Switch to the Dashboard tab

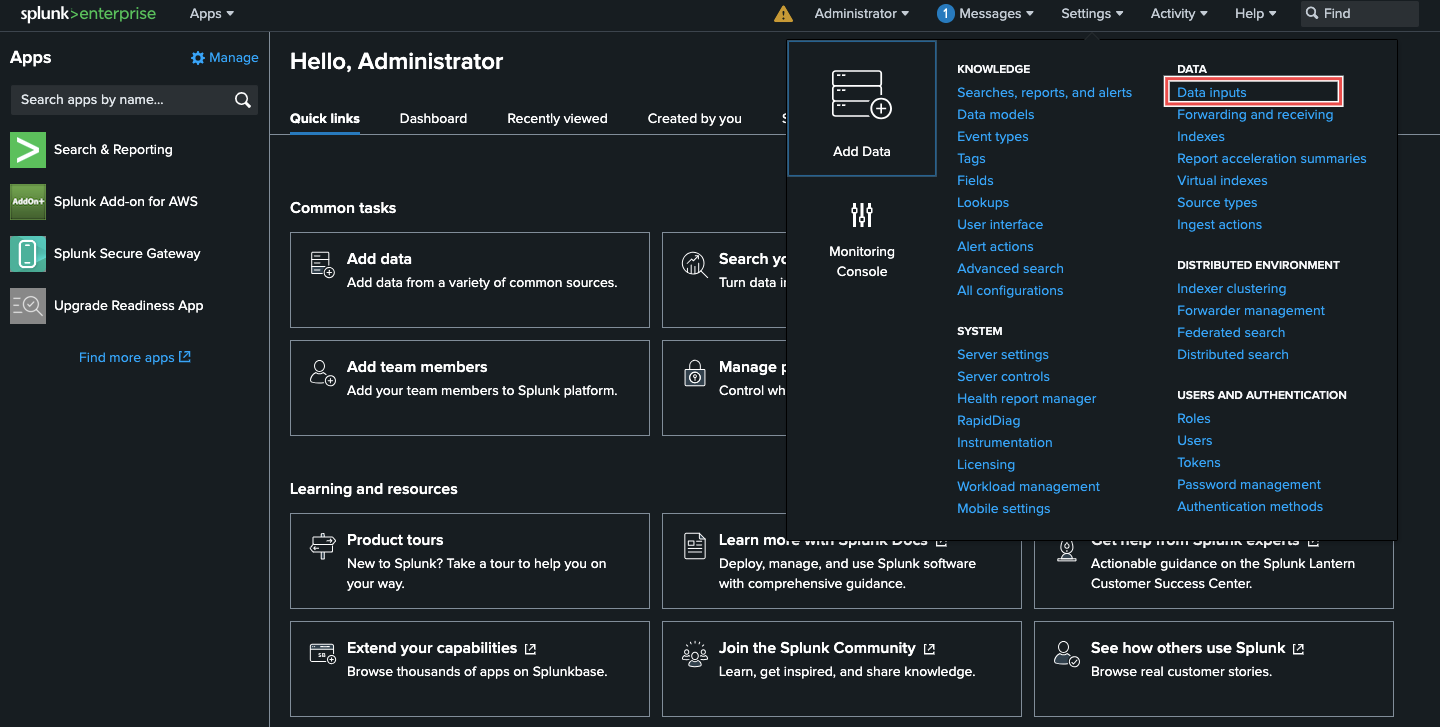[x=433, y=118]
